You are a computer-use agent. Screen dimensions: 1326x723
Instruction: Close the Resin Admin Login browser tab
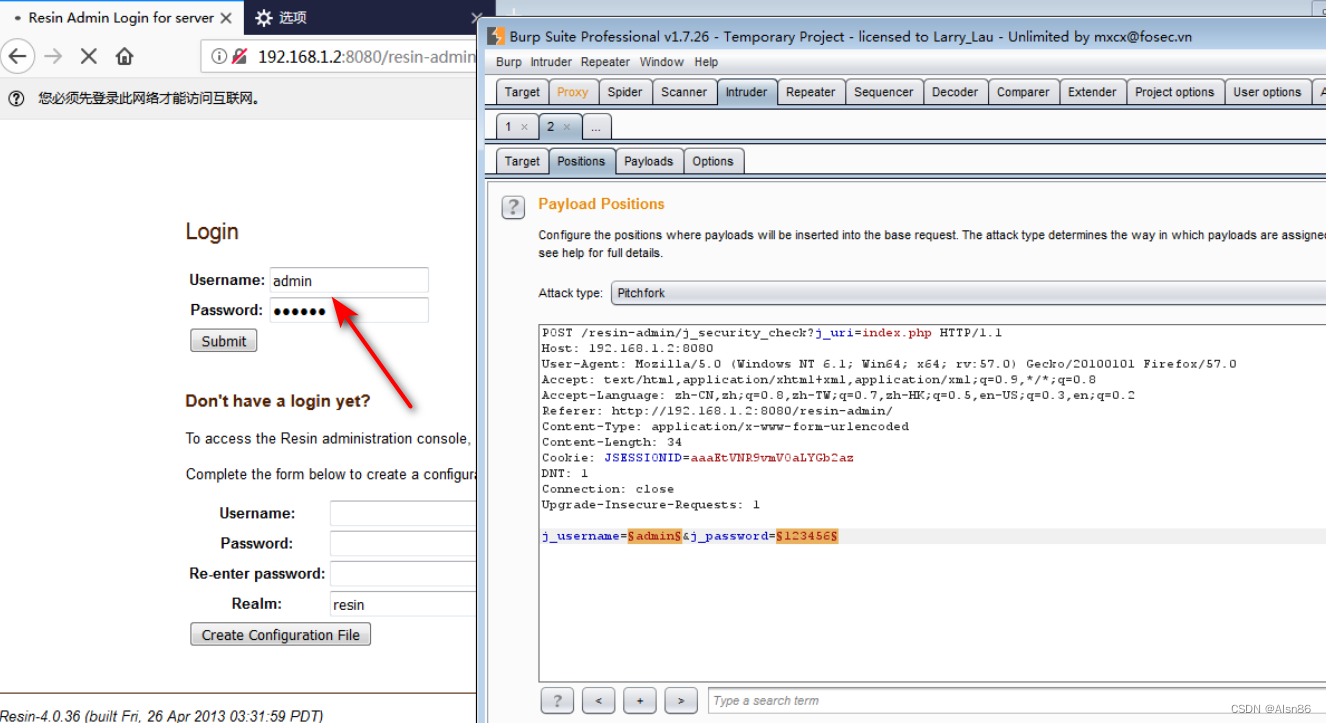click(227, 17)
